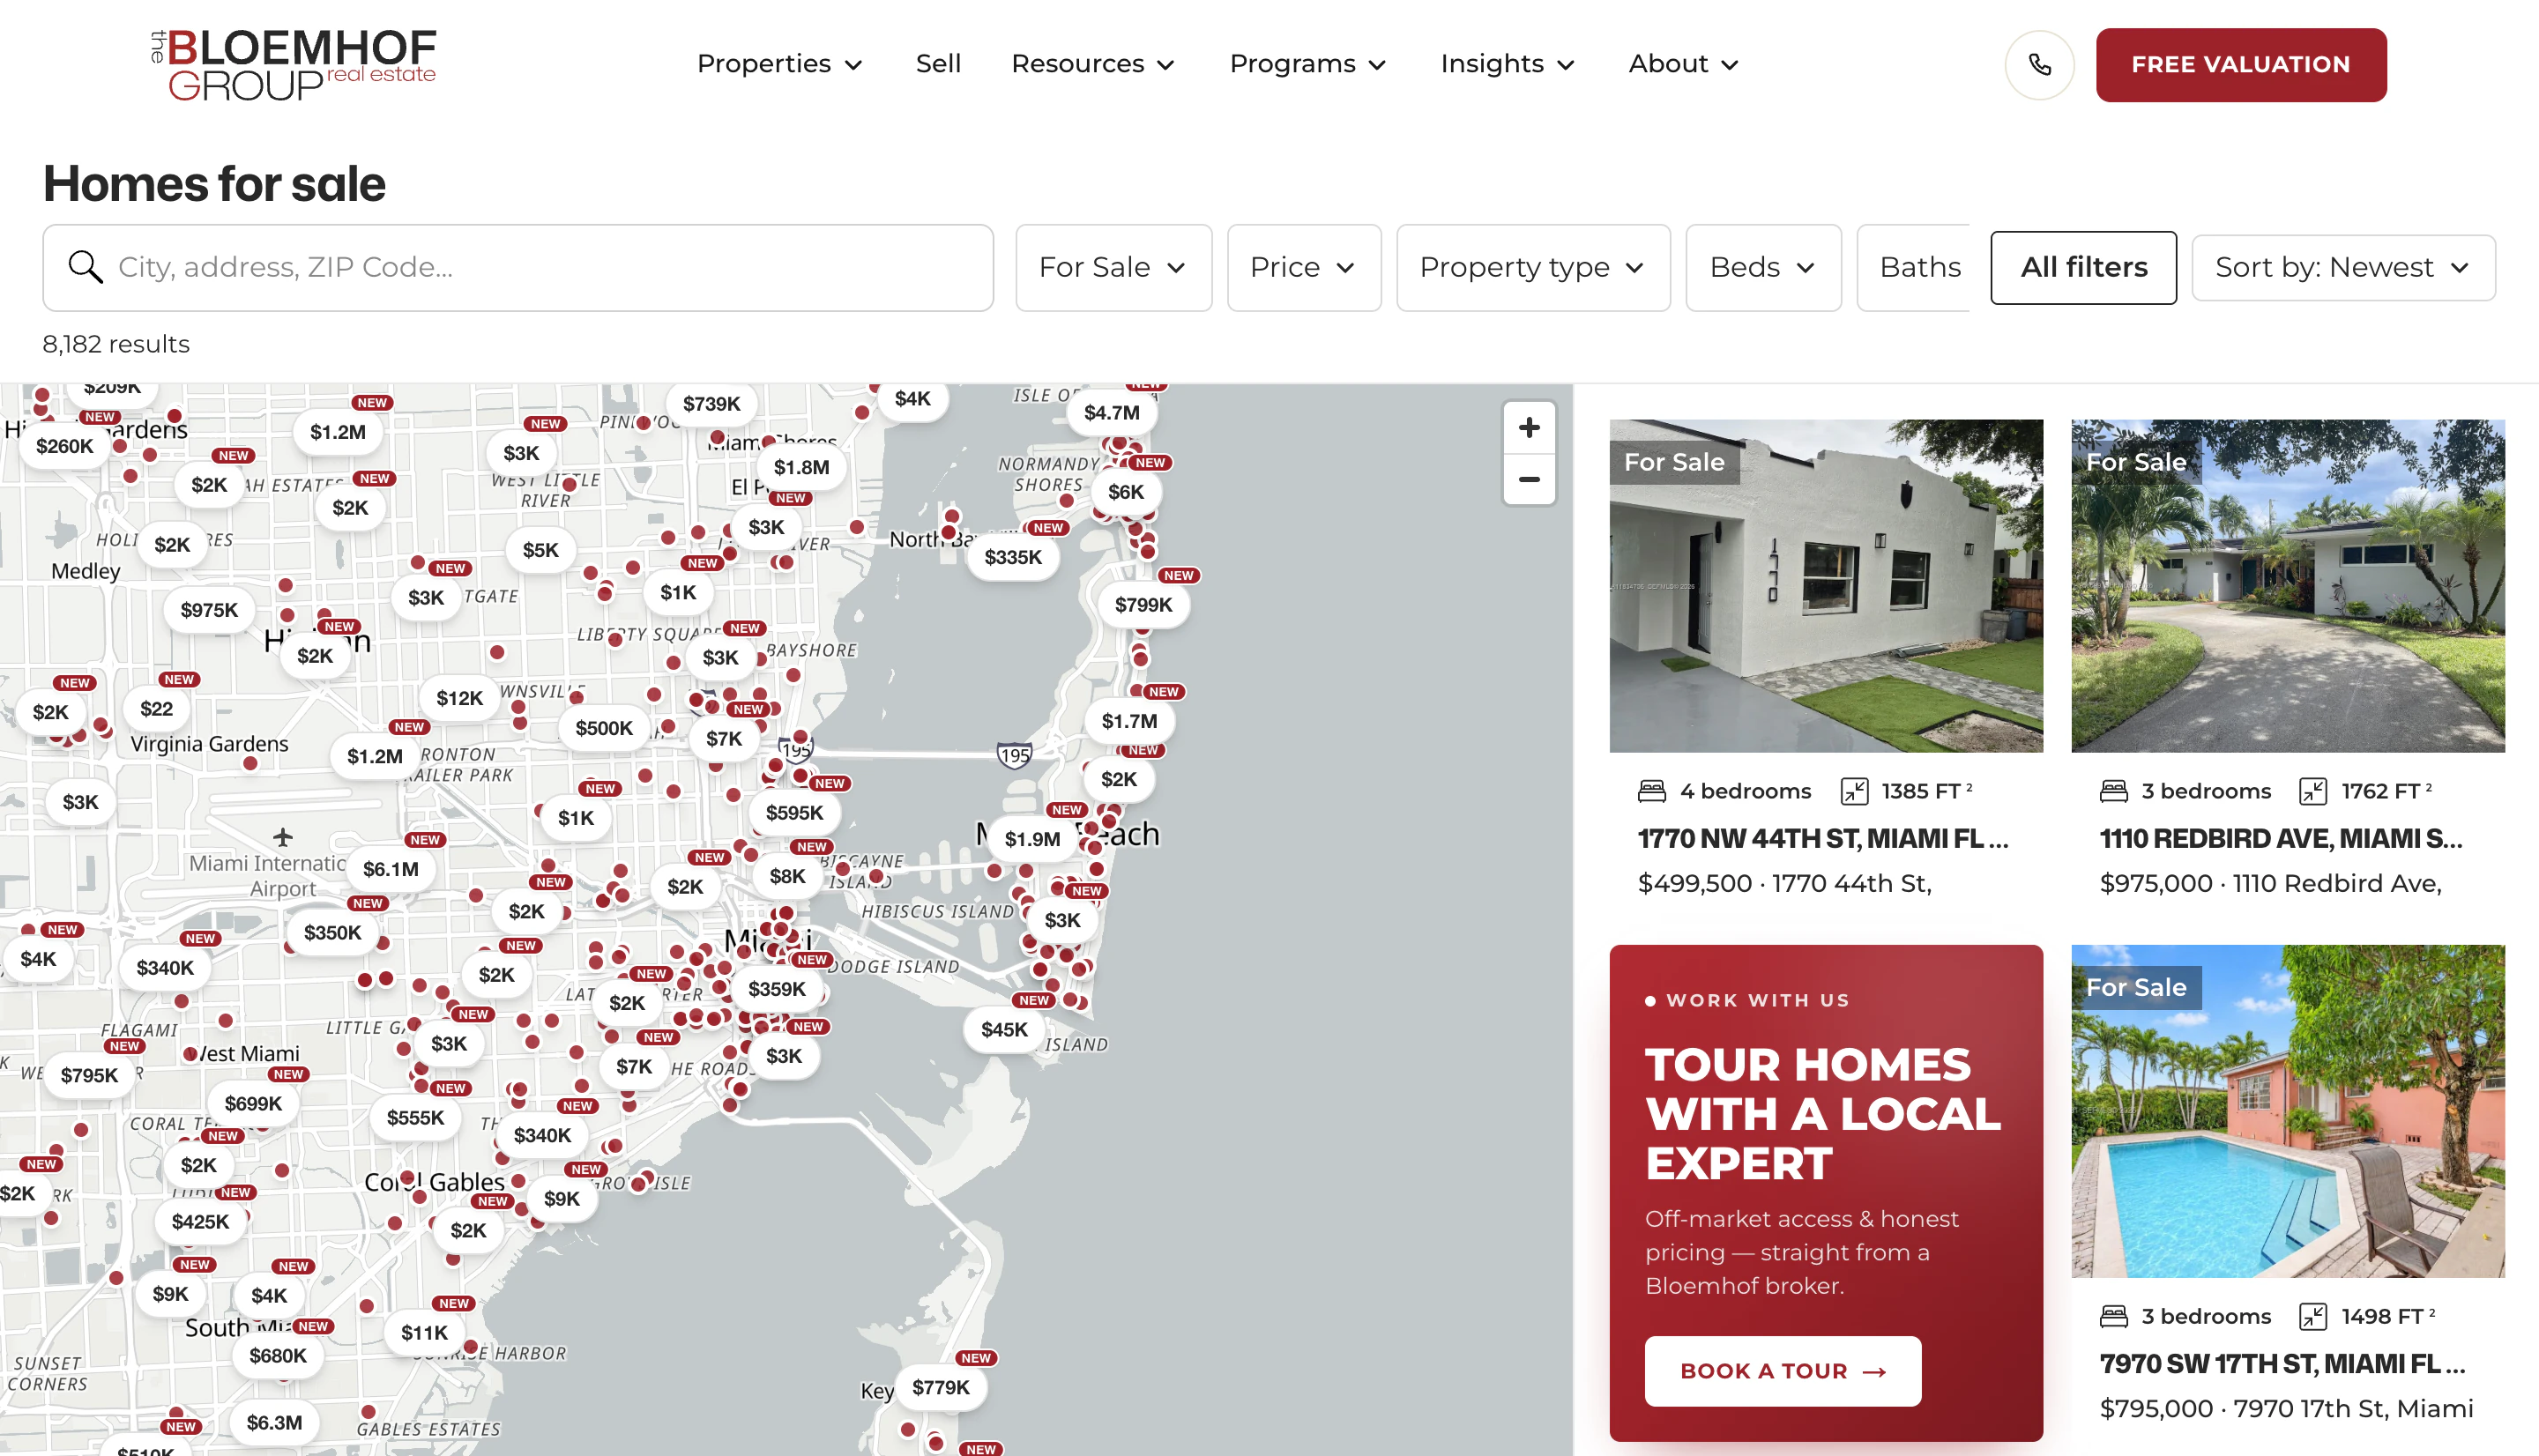Image resolution: width=2539 pixels, height=1456 pixels.
Task: Open 1770 NW 44TH ST listing title
Action: click(x=1822, y=839)
